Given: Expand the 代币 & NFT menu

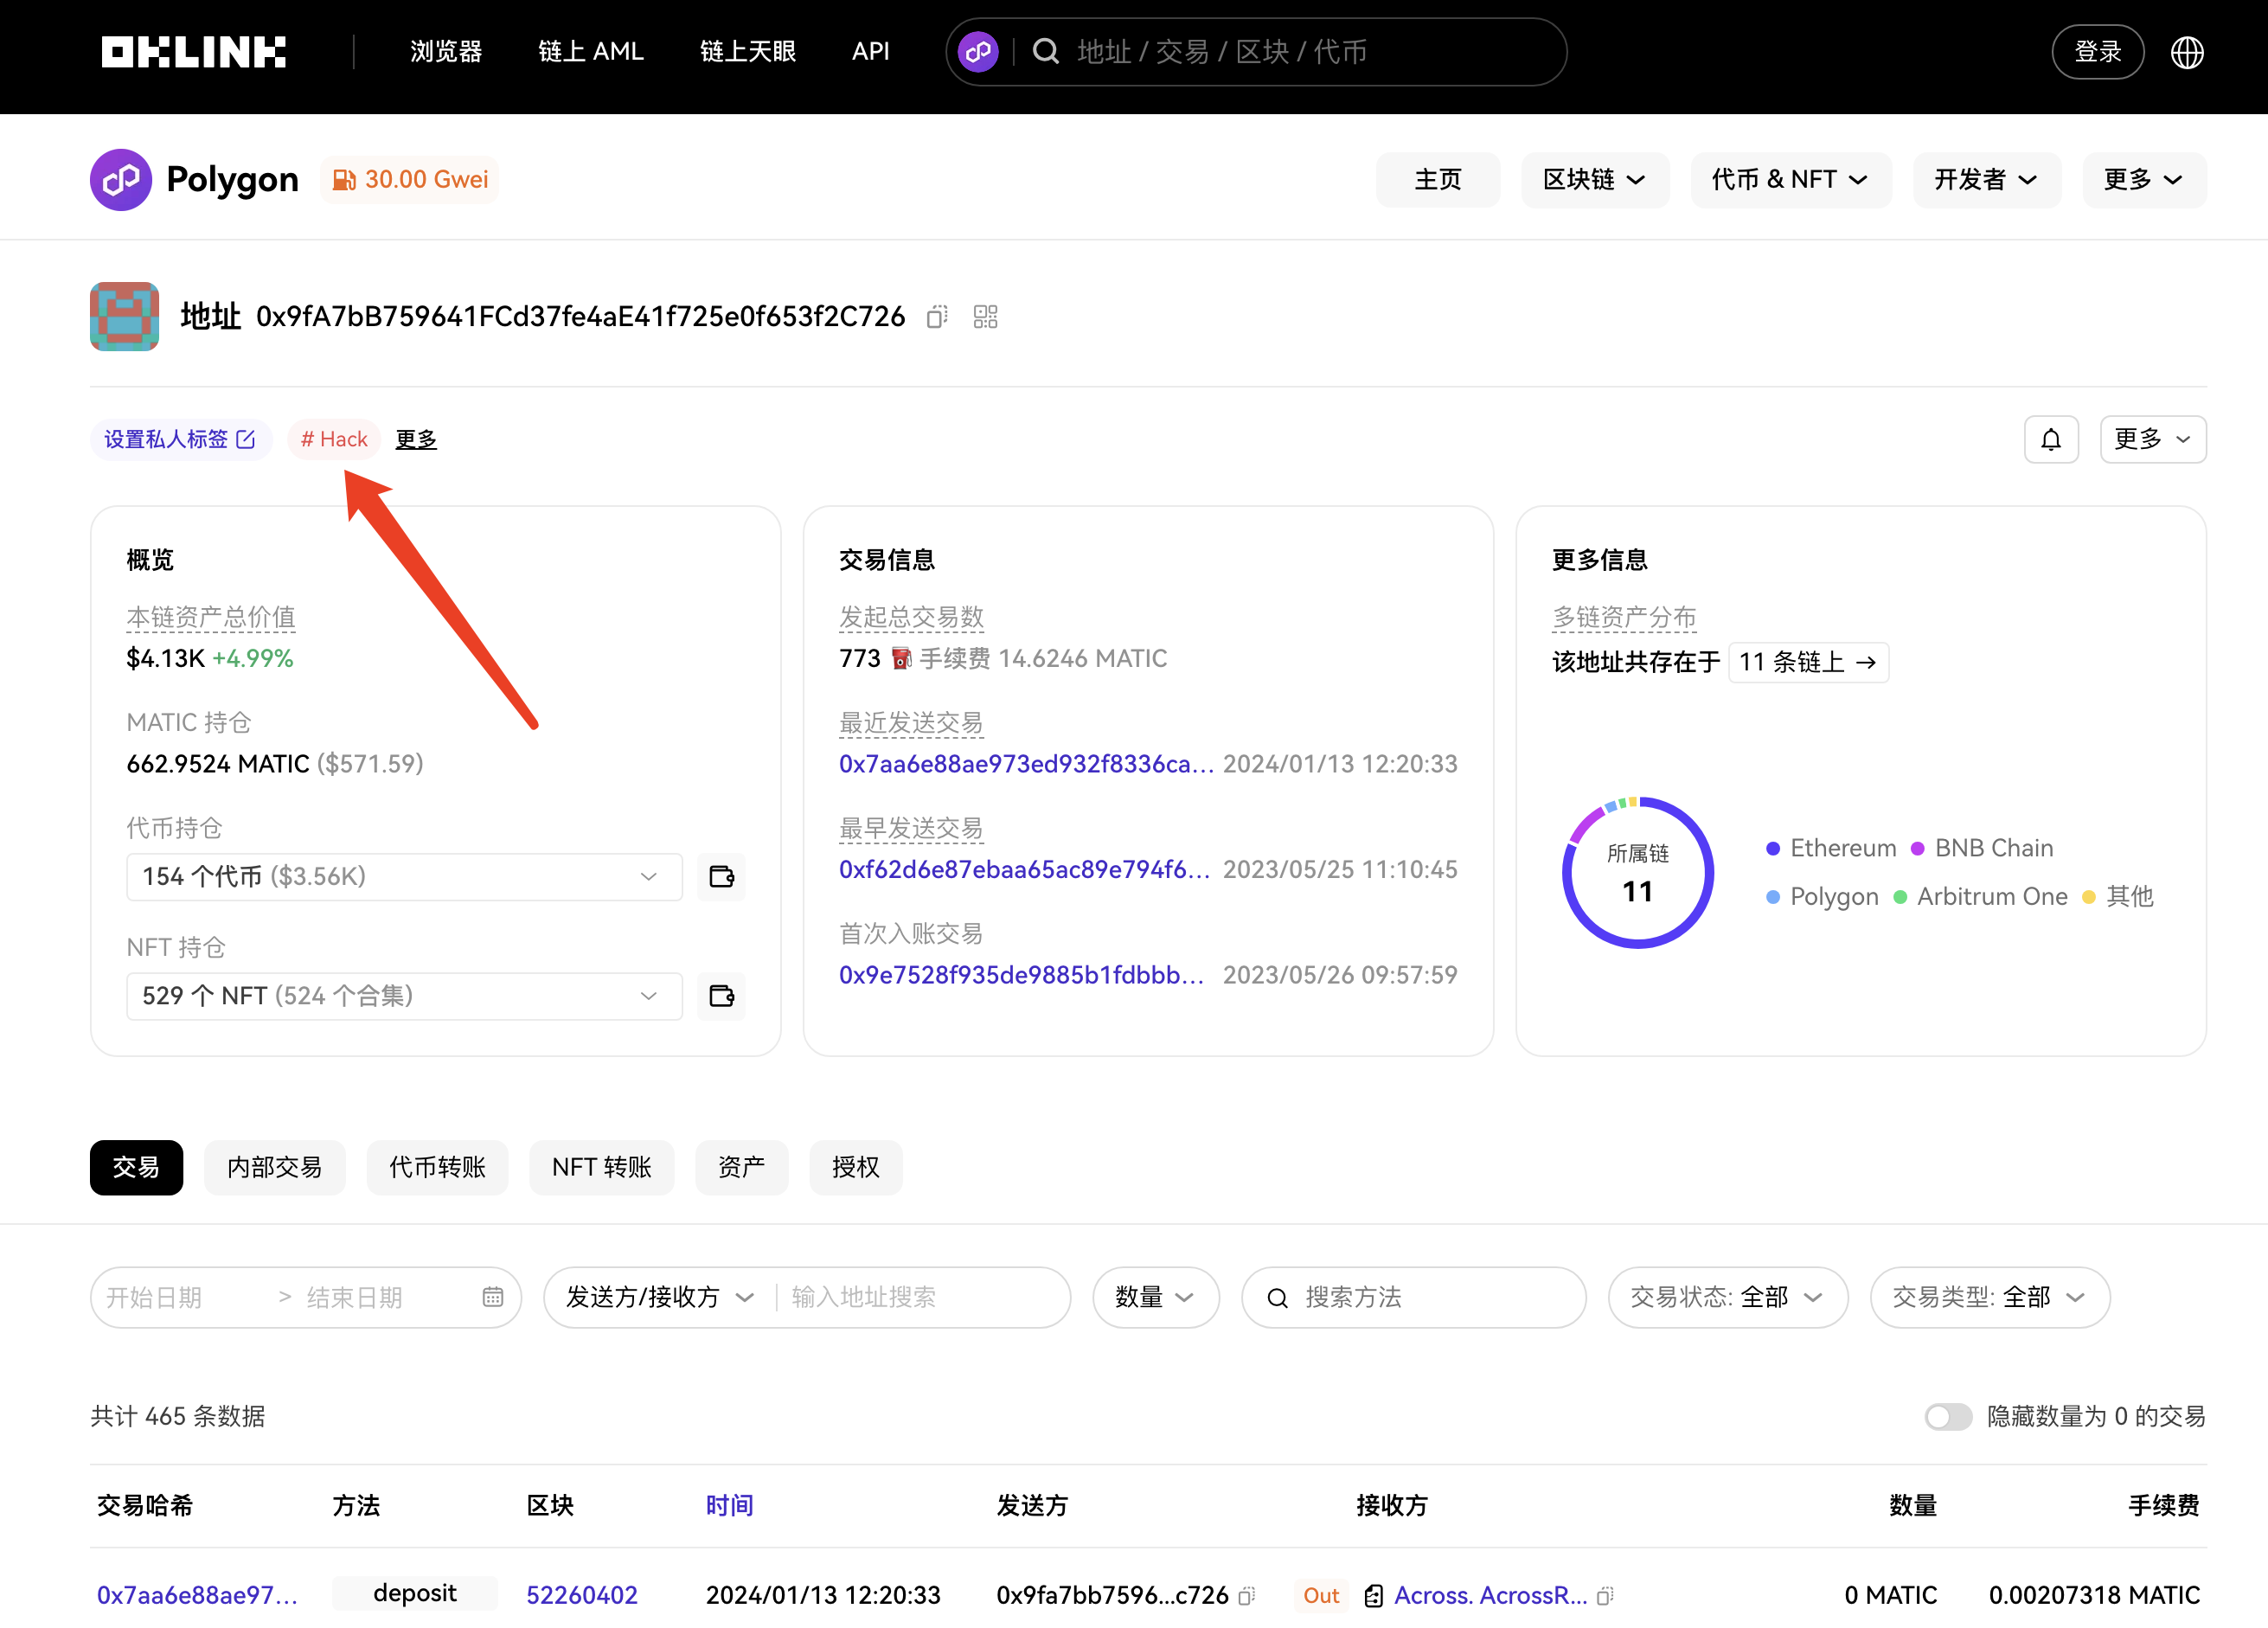Looking at the screenshot, I should (1791, 180).
